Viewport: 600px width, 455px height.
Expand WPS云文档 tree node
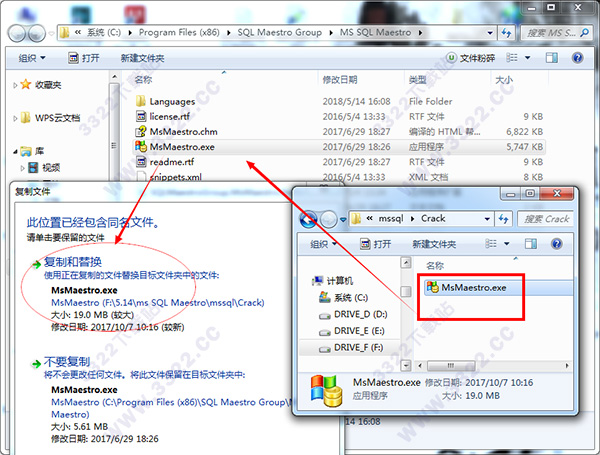tap(15, 118)
